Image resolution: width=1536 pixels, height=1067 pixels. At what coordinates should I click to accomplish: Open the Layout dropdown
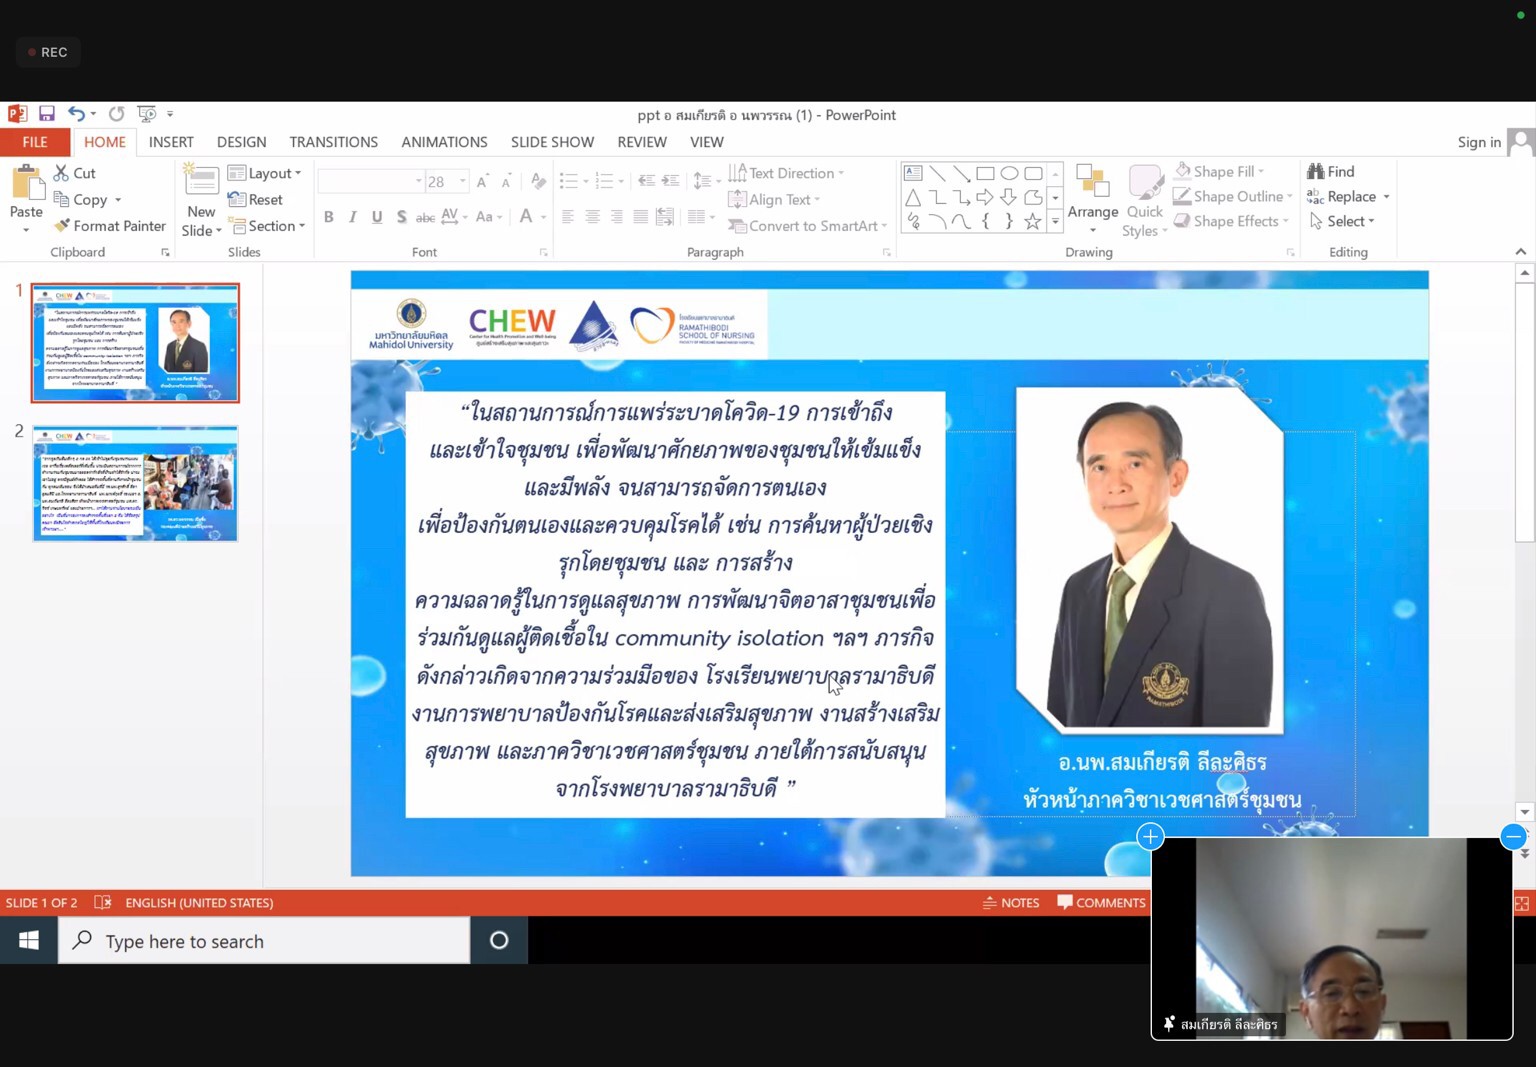pos(264,173)
